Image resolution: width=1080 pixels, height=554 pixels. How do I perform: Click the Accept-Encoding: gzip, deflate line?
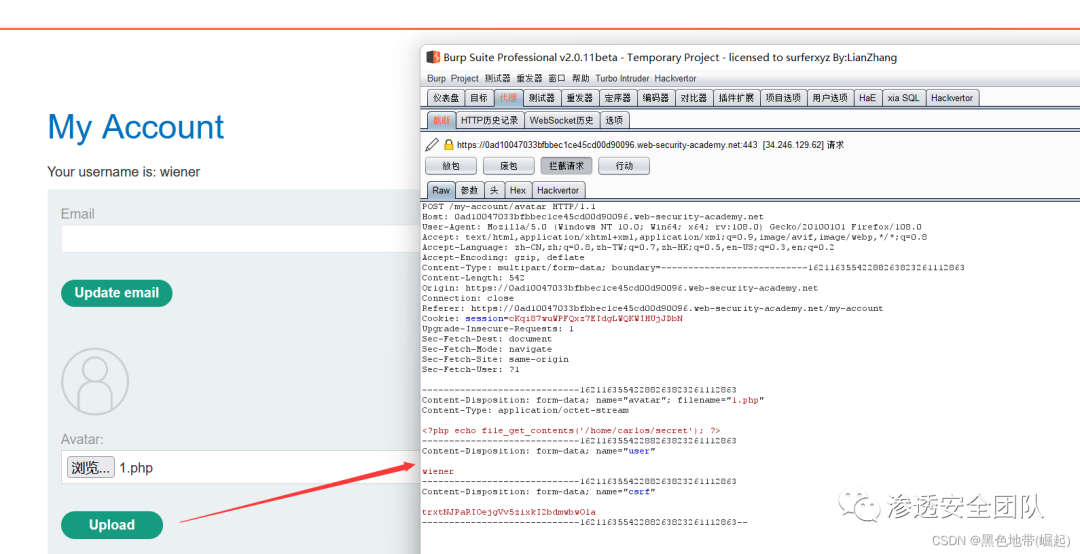click(x=503, y=257)
